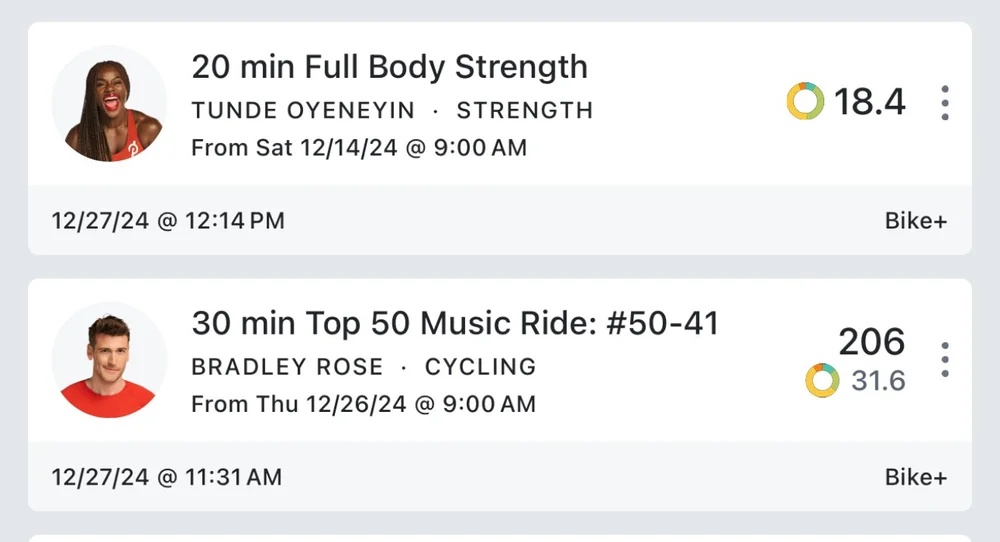Click the strive score ring beside 31.6

tap(822, 381)
